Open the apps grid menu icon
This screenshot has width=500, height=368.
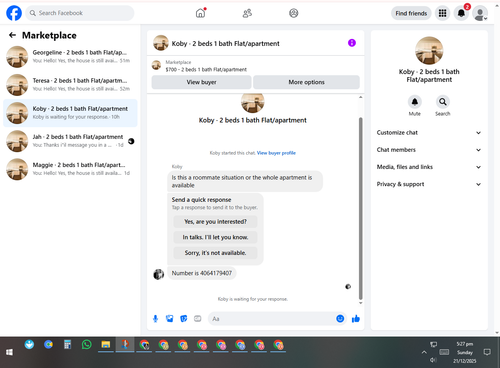[x=442, y=13]
